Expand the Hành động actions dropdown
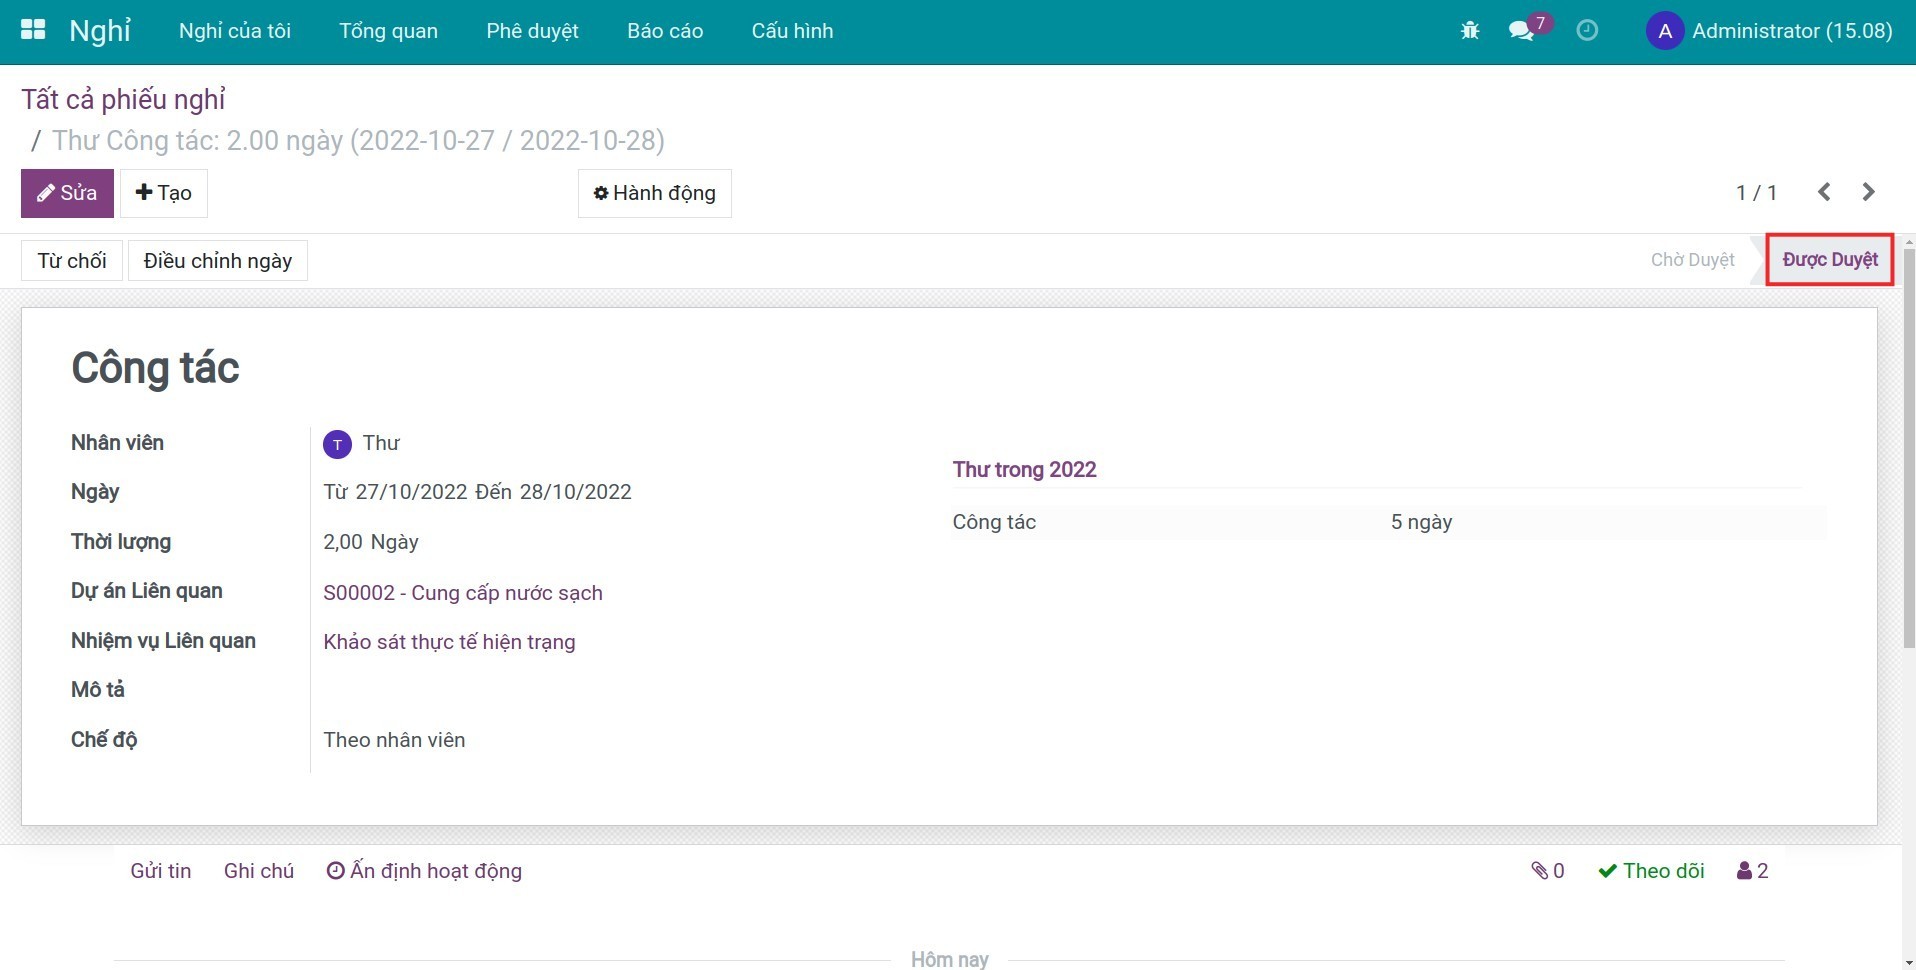1916x970 pixels. [654, 193]
